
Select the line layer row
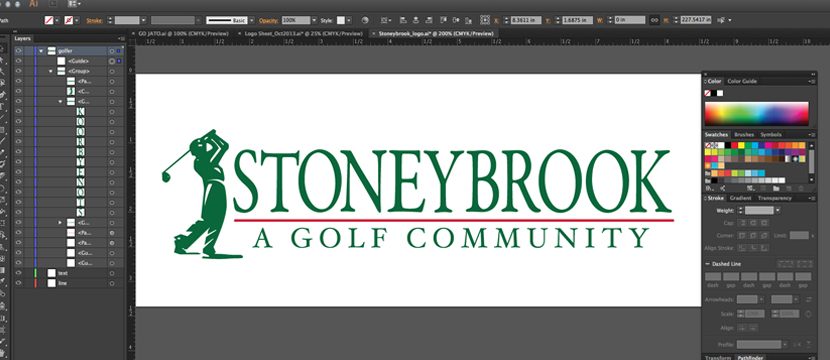click(69, 283)
